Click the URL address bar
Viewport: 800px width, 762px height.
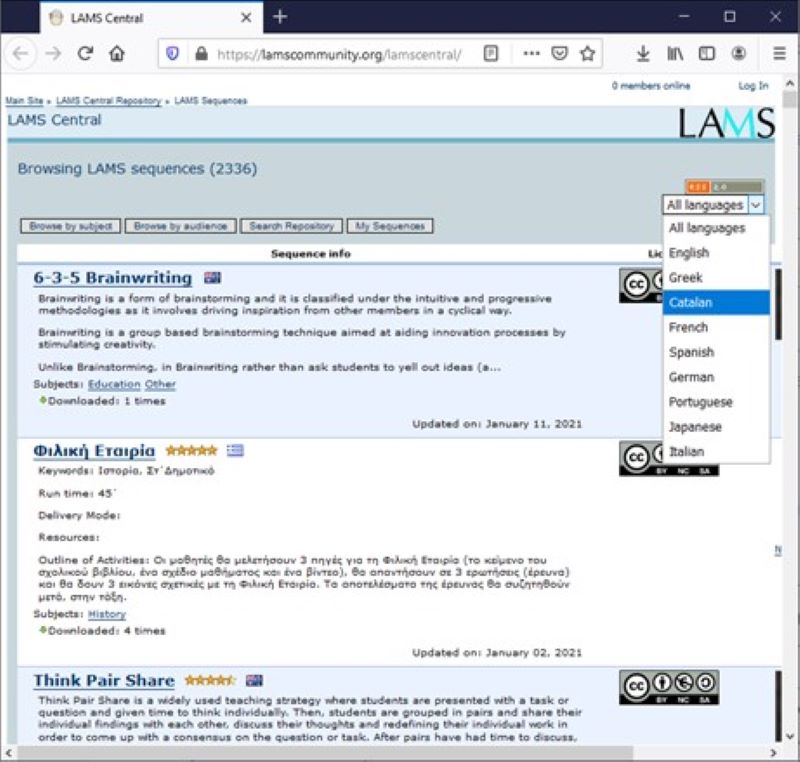[340, 54]
